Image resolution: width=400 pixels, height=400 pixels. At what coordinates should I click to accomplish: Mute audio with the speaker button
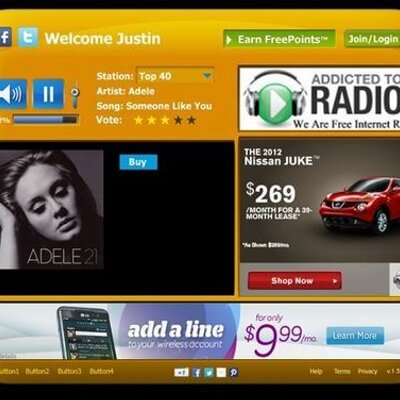point(13,94)
